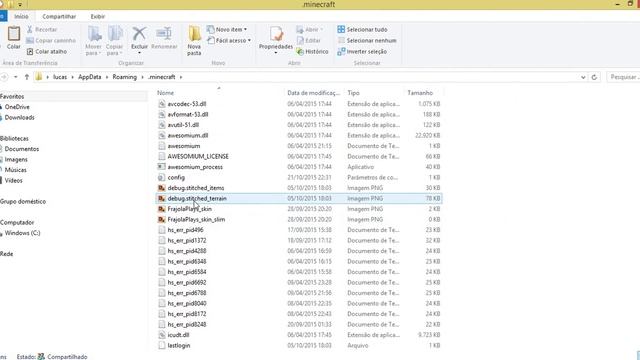Select the debug.stitched_terrain file

tap(299, 198)
